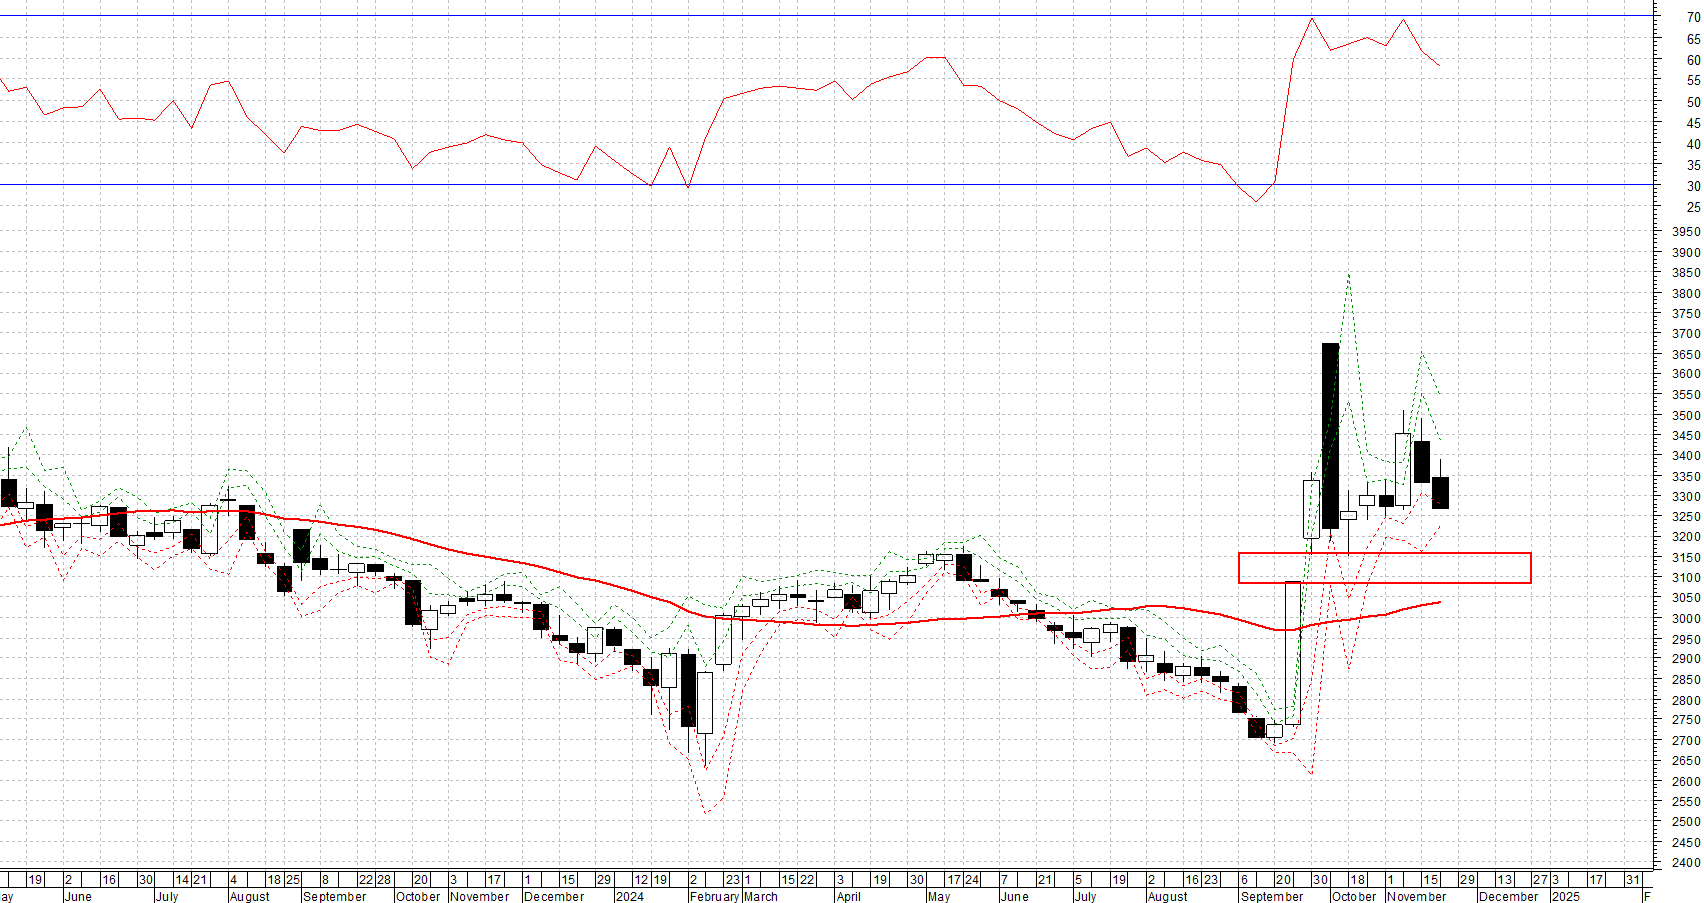This screenshot has height=903, width=1704.
Task: Click the 60 value on the oscillator scale
Action: tap(1693, 60)
